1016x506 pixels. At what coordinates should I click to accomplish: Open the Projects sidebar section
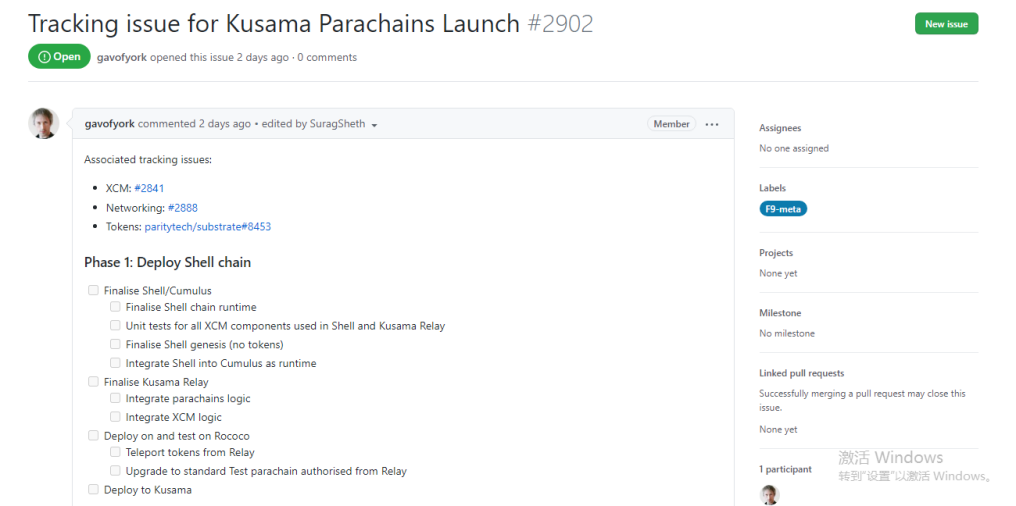[x=776, y=253]
